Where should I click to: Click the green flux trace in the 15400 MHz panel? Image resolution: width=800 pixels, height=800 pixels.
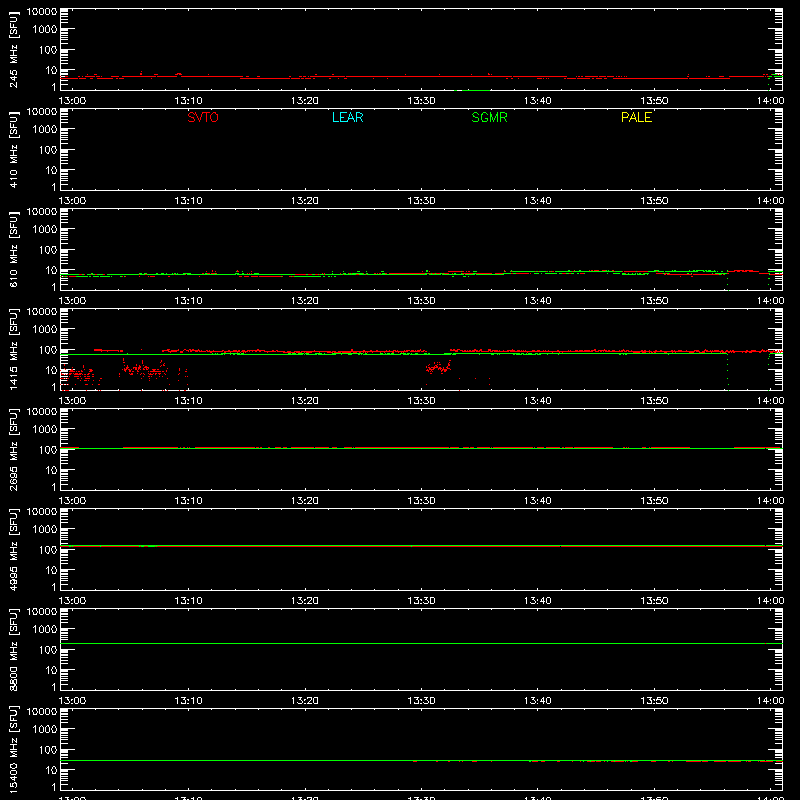[421, 760]
